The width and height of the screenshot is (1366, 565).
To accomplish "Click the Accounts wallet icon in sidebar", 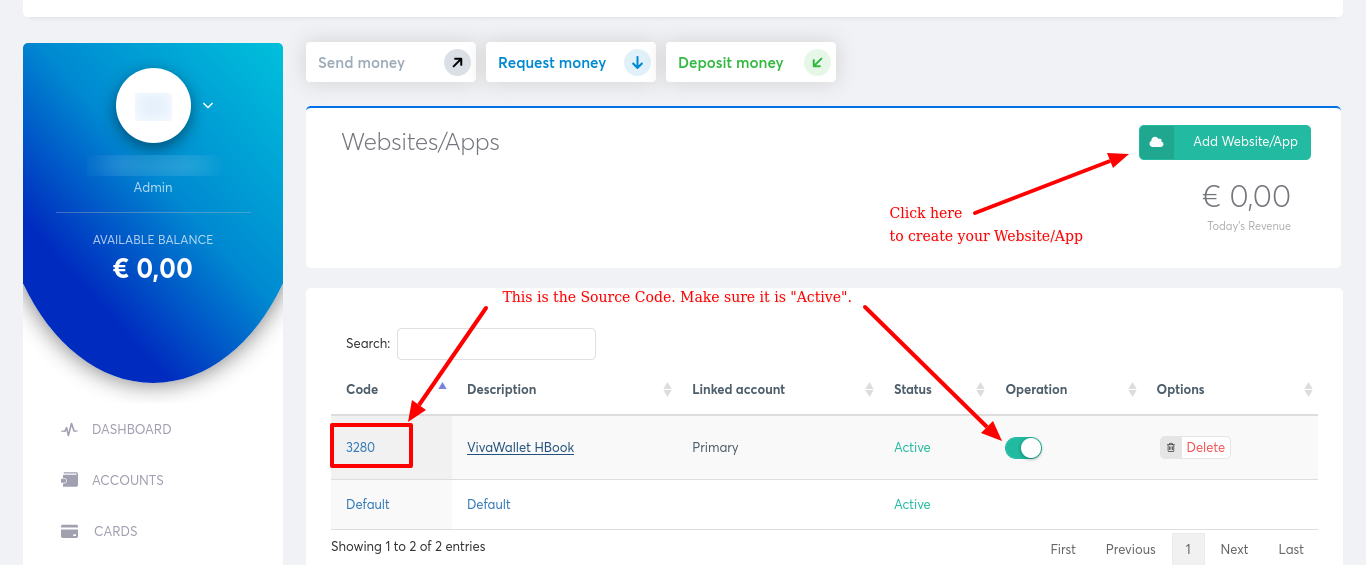I will pos(69,480).
